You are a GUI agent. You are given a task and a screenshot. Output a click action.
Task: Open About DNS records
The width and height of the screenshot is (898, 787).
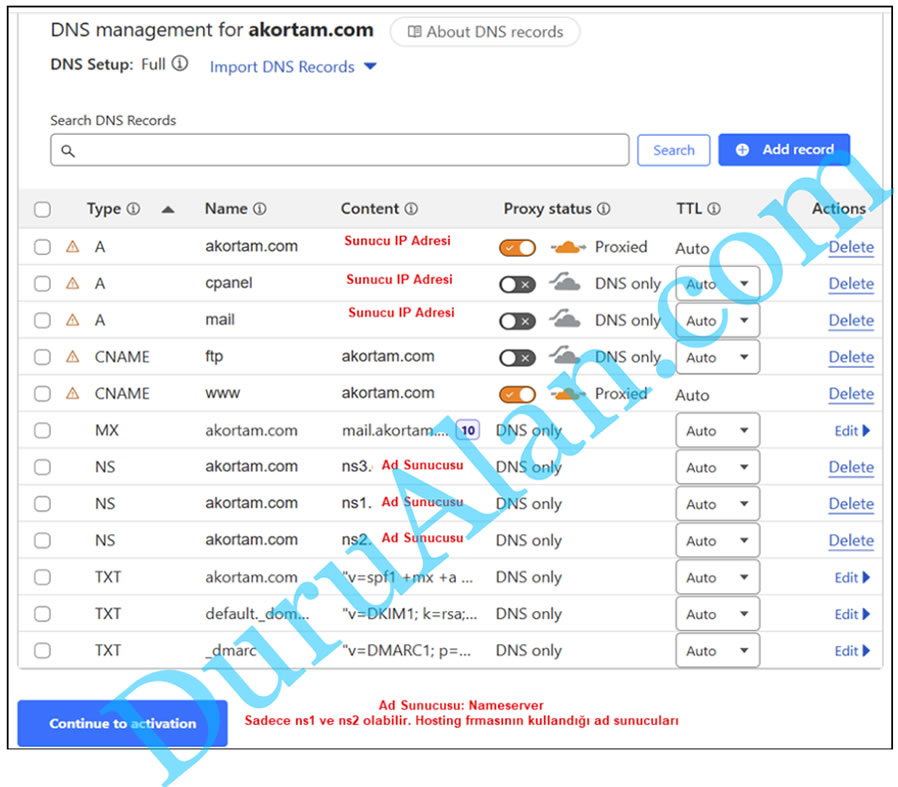tap(485, 32)
